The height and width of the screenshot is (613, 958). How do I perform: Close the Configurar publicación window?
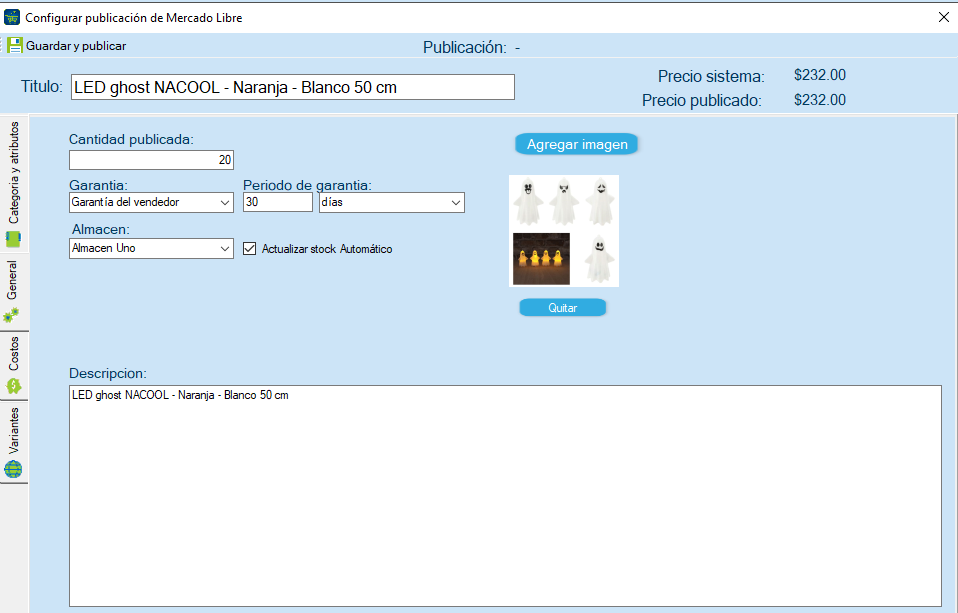point(943,17)
